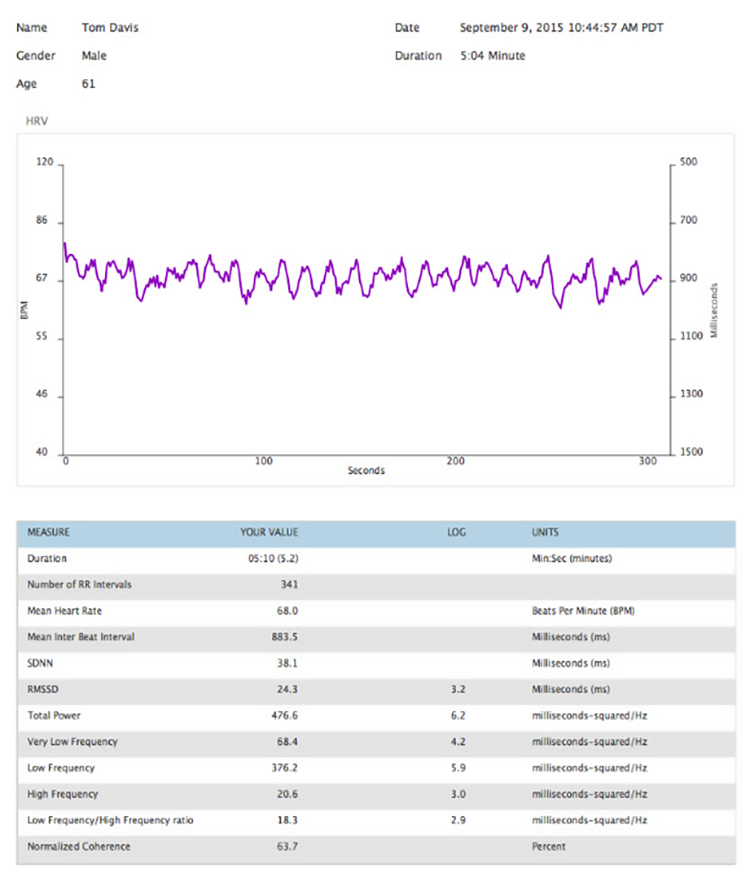Viewport: 750px width, 881px height.
Task: Select the 5:04 Minute duration value
Action: pos(492,56)
